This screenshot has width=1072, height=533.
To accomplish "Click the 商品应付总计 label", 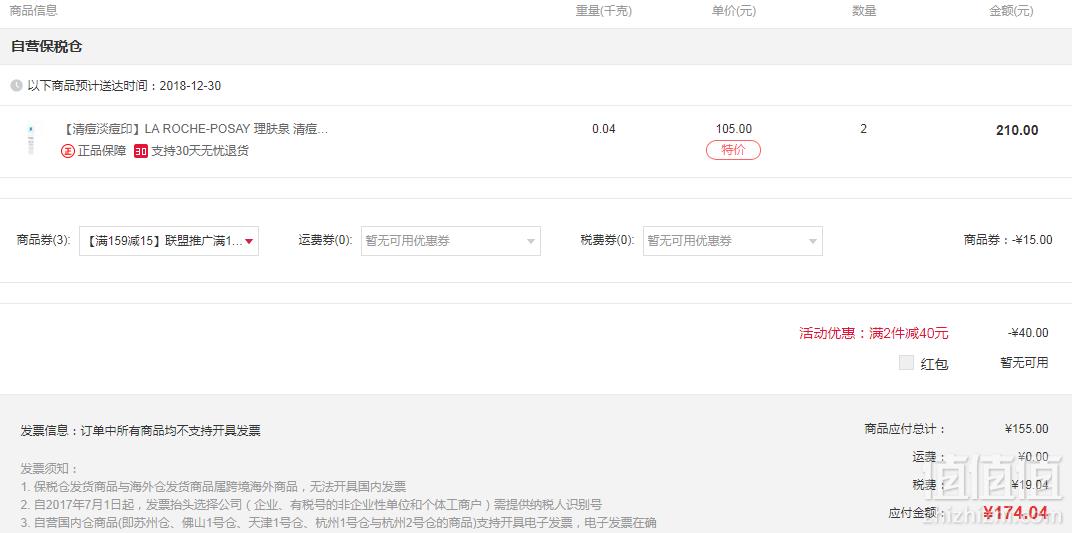I will click(x=905, y=429).
